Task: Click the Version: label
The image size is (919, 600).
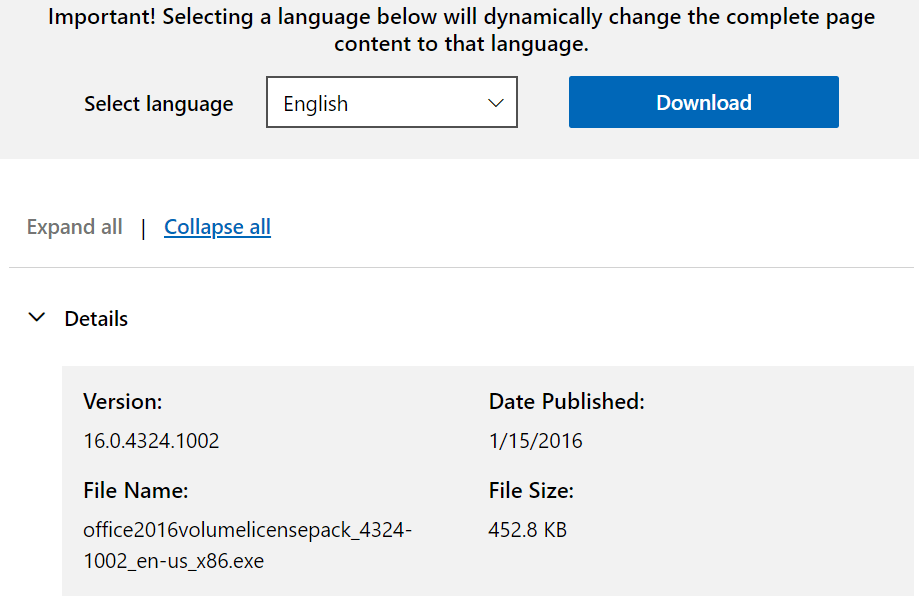Action: point(122,402)
